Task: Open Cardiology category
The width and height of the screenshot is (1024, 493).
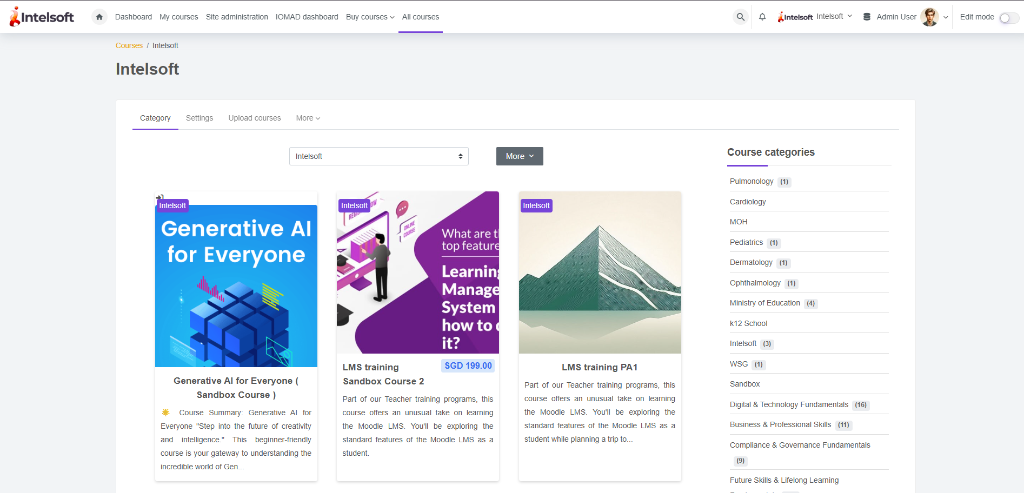Action: click(748, 202)
